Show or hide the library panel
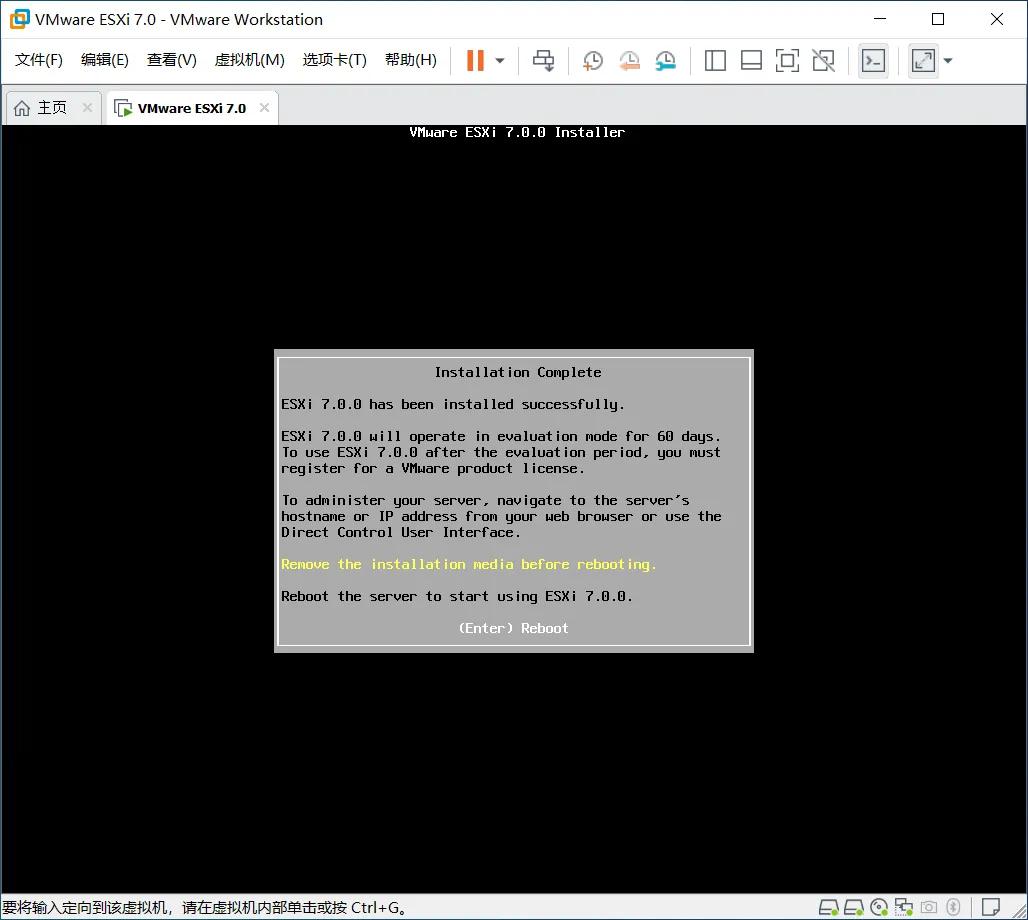Image resolution: width=1028 pixels, height=920 pixels. (x=715, y=60)
